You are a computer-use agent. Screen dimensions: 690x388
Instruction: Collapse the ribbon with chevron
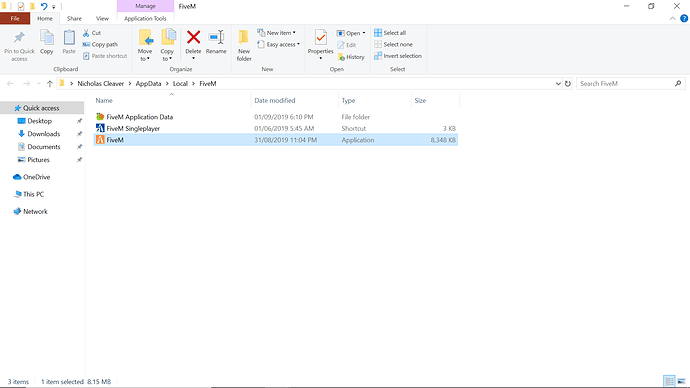(672, 18)
